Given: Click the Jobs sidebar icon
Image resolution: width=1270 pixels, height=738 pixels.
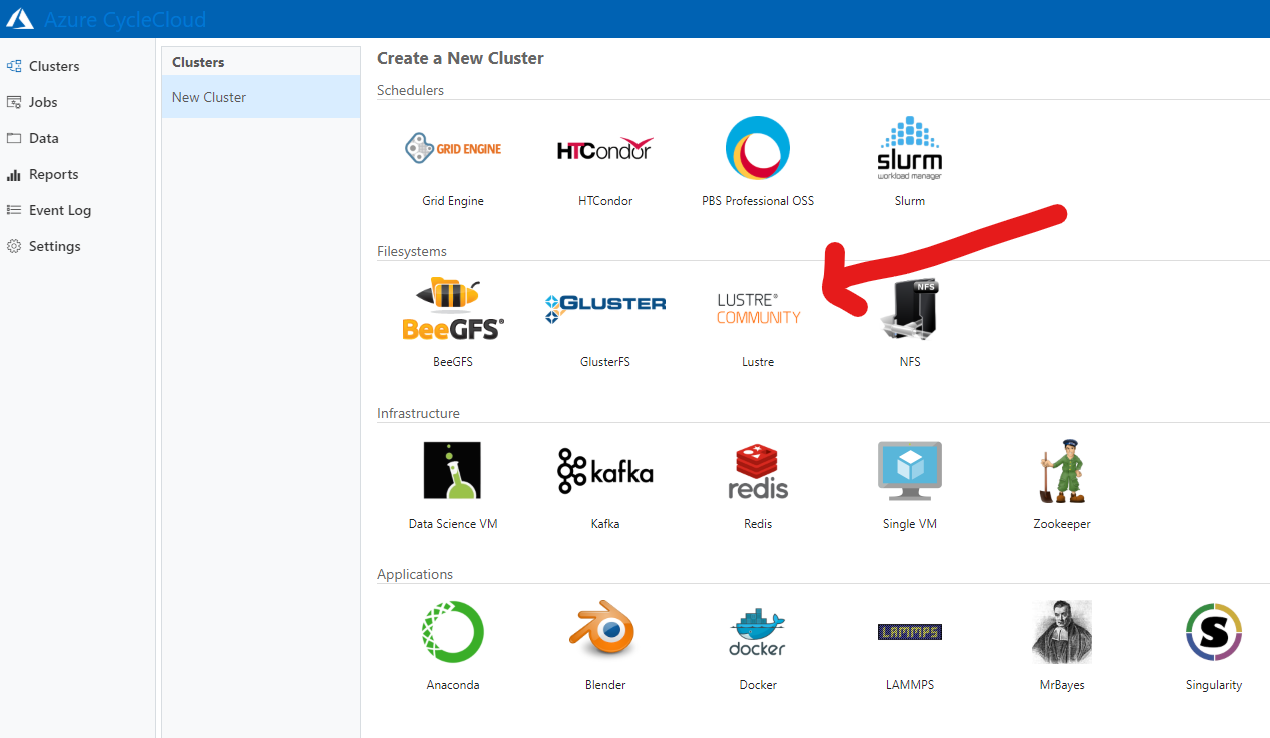Looking at the screenshot, I should [x=14, y=102].
